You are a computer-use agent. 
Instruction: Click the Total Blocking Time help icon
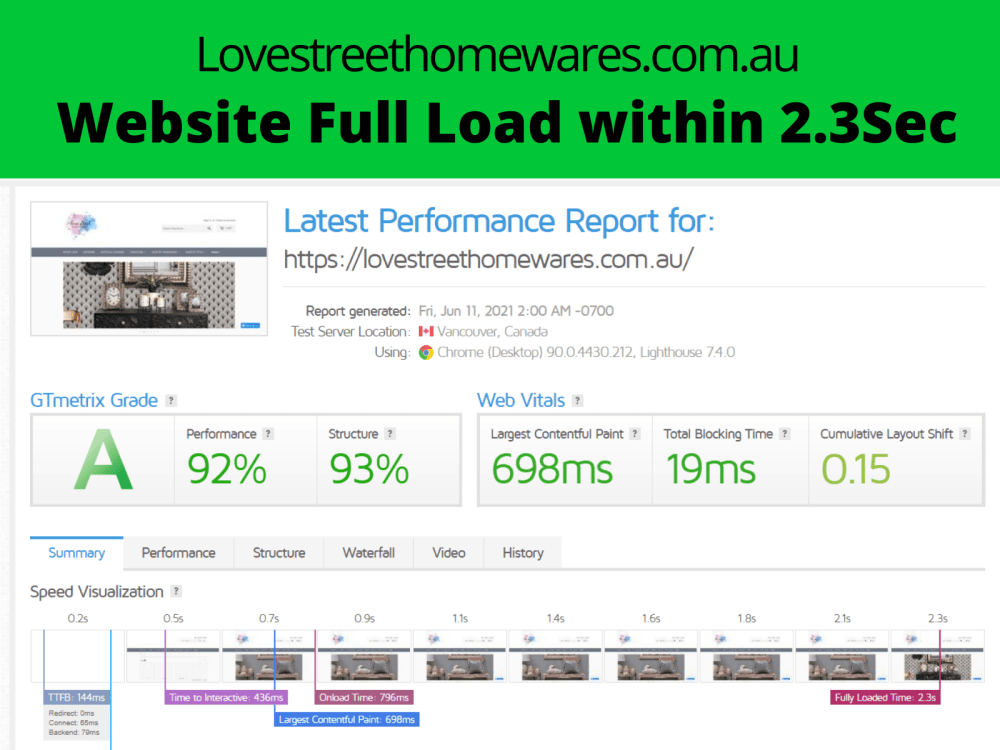tap(785, 434)
